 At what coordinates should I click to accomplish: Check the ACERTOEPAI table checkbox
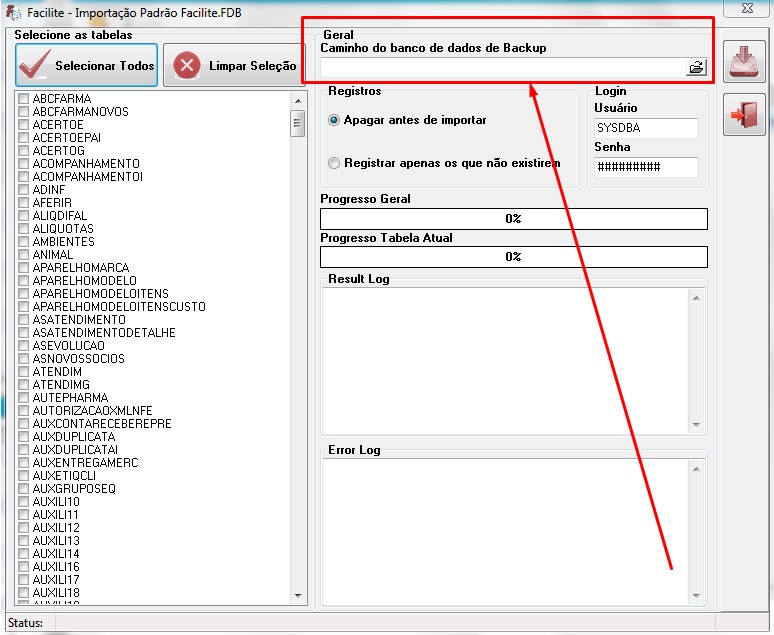coord(23,137)
